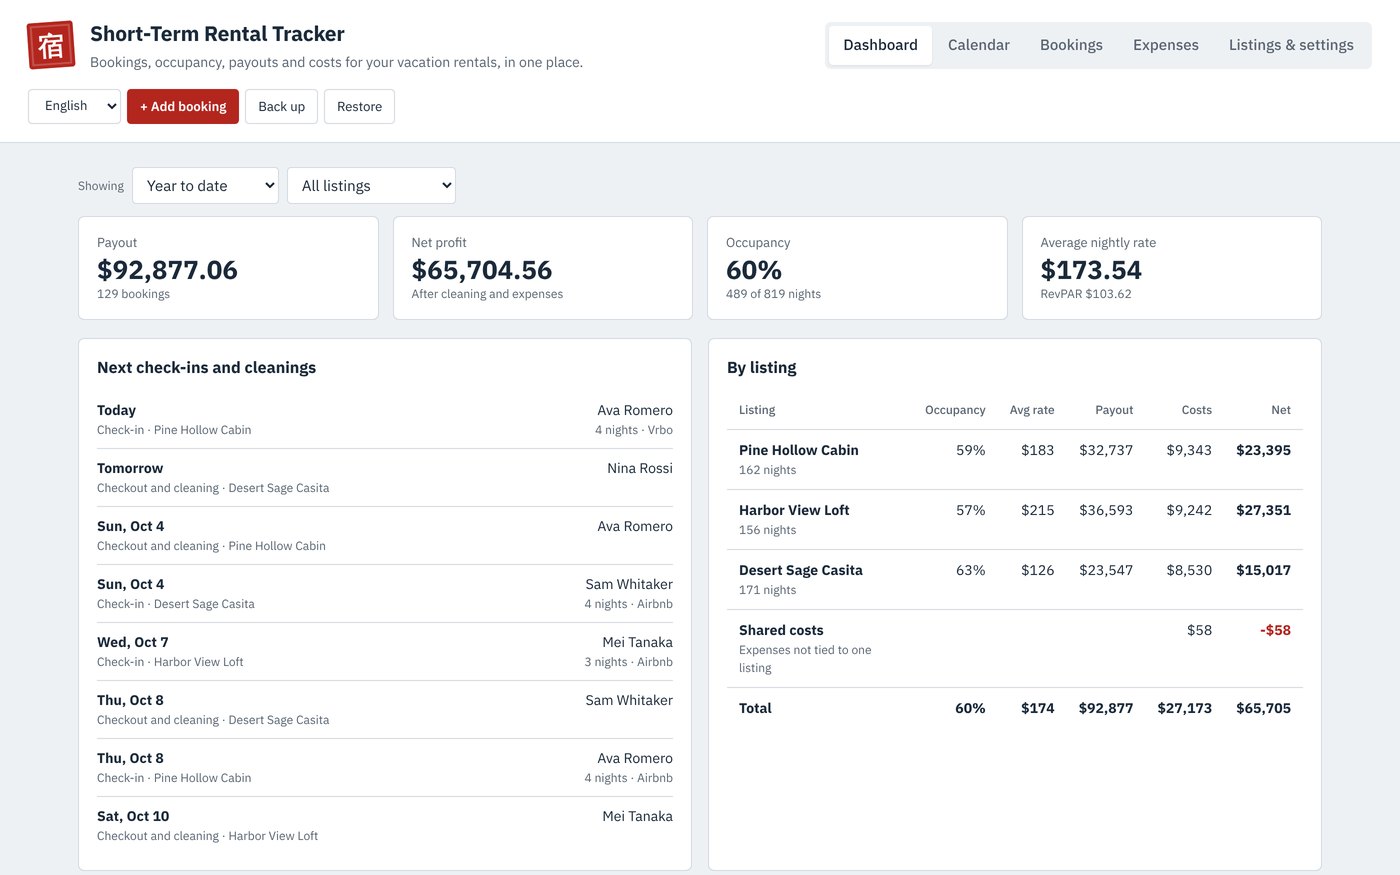
Task: Click the Net column header
Action: (1281, 410)
